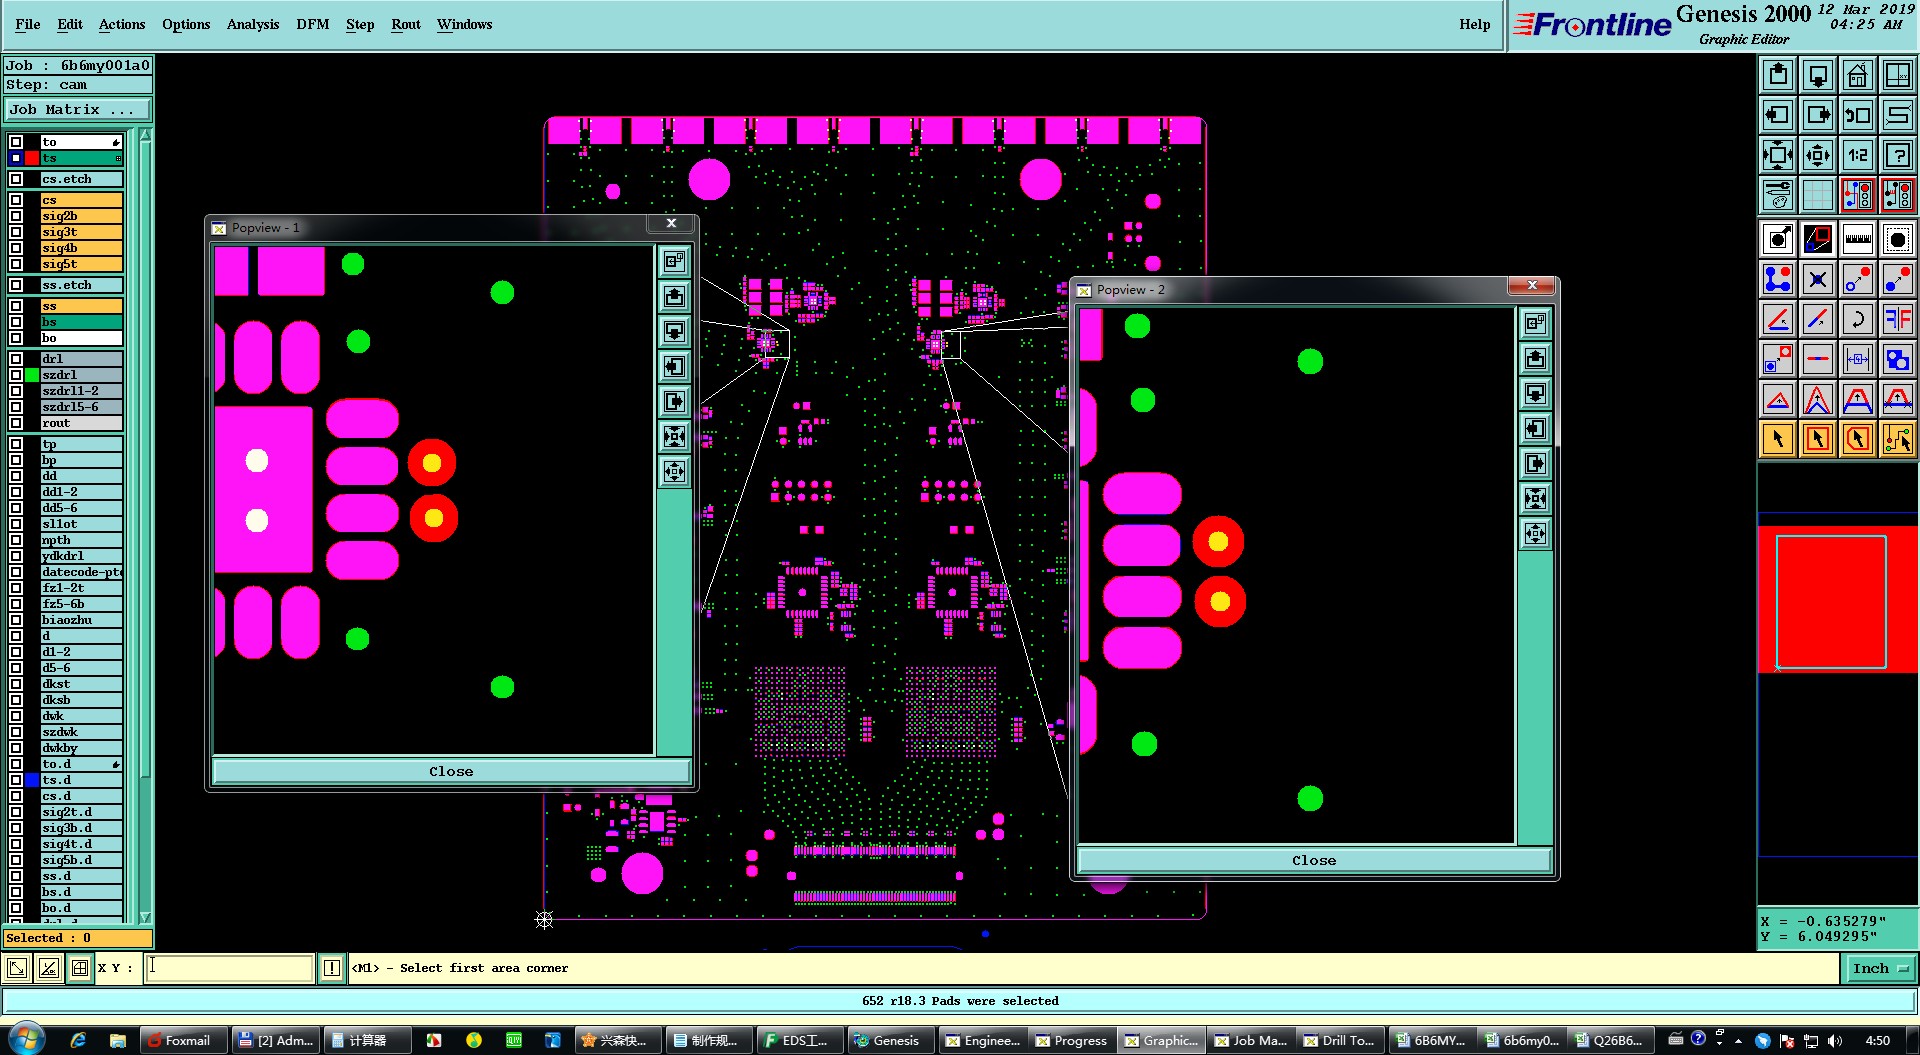Click the pan down icon in main toolbar
Screen dimensions: 1920x1055
click(x=1818, y=75)
